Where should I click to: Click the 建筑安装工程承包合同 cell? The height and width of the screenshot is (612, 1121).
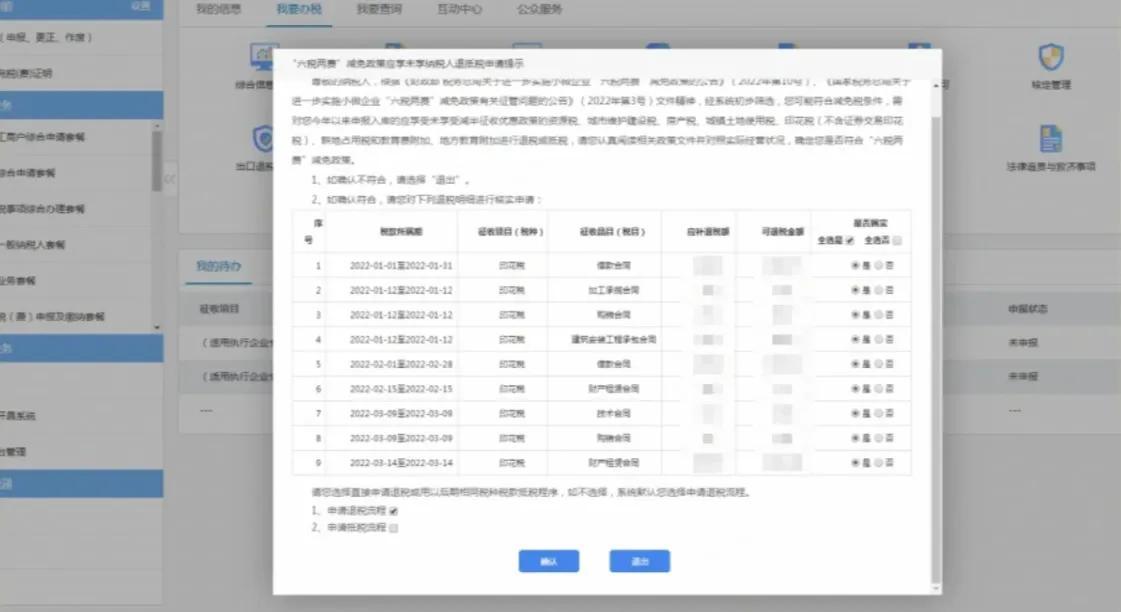pos(613,340)
